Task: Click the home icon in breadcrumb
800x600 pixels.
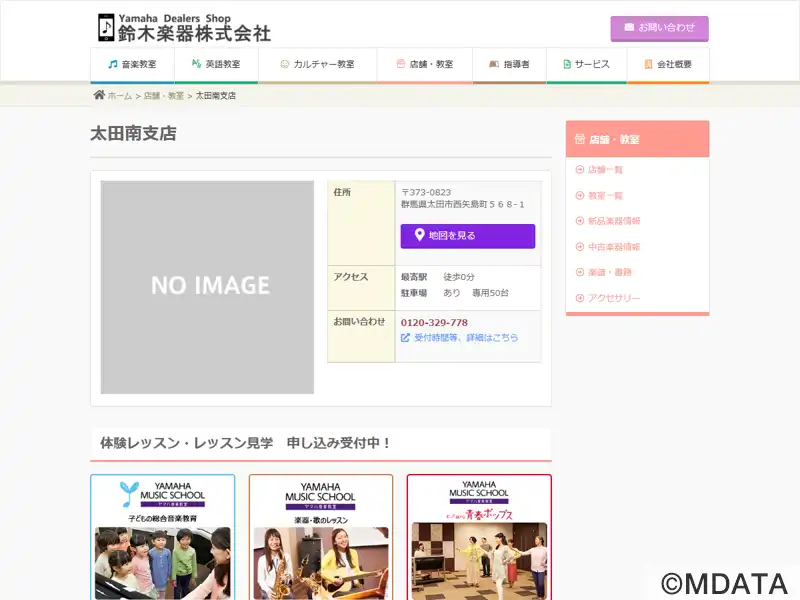Action: point(99,95)
